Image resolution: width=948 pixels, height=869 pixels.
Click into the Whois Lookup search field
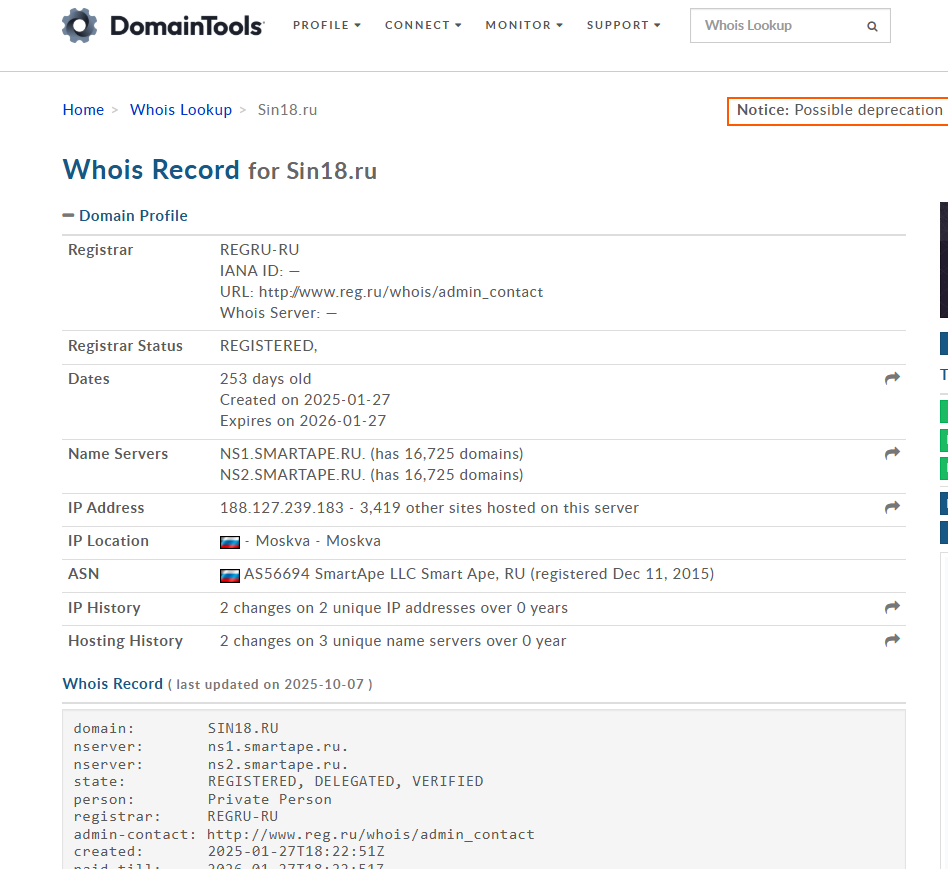(775, 26)
